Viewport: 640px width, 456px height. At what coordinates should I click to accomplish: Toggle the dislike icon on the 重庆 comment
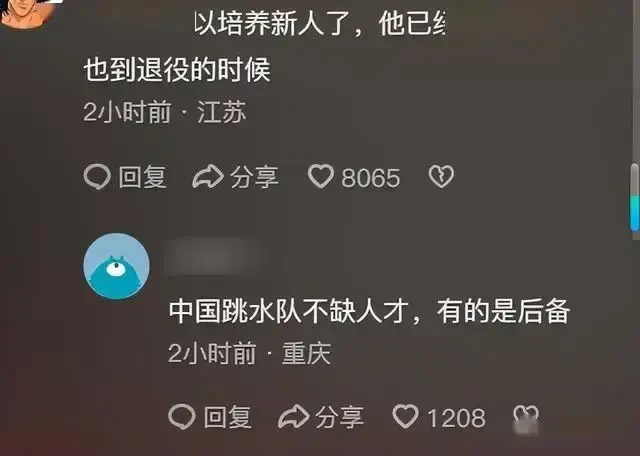pyautogui.click(x=526, y=418)
